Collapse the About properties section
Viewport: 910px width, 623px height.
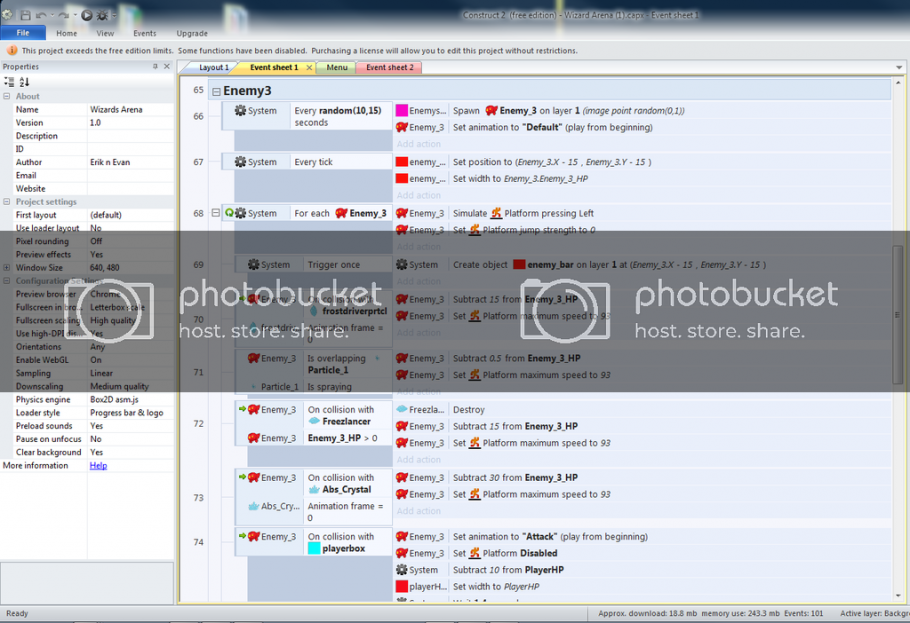7,97
